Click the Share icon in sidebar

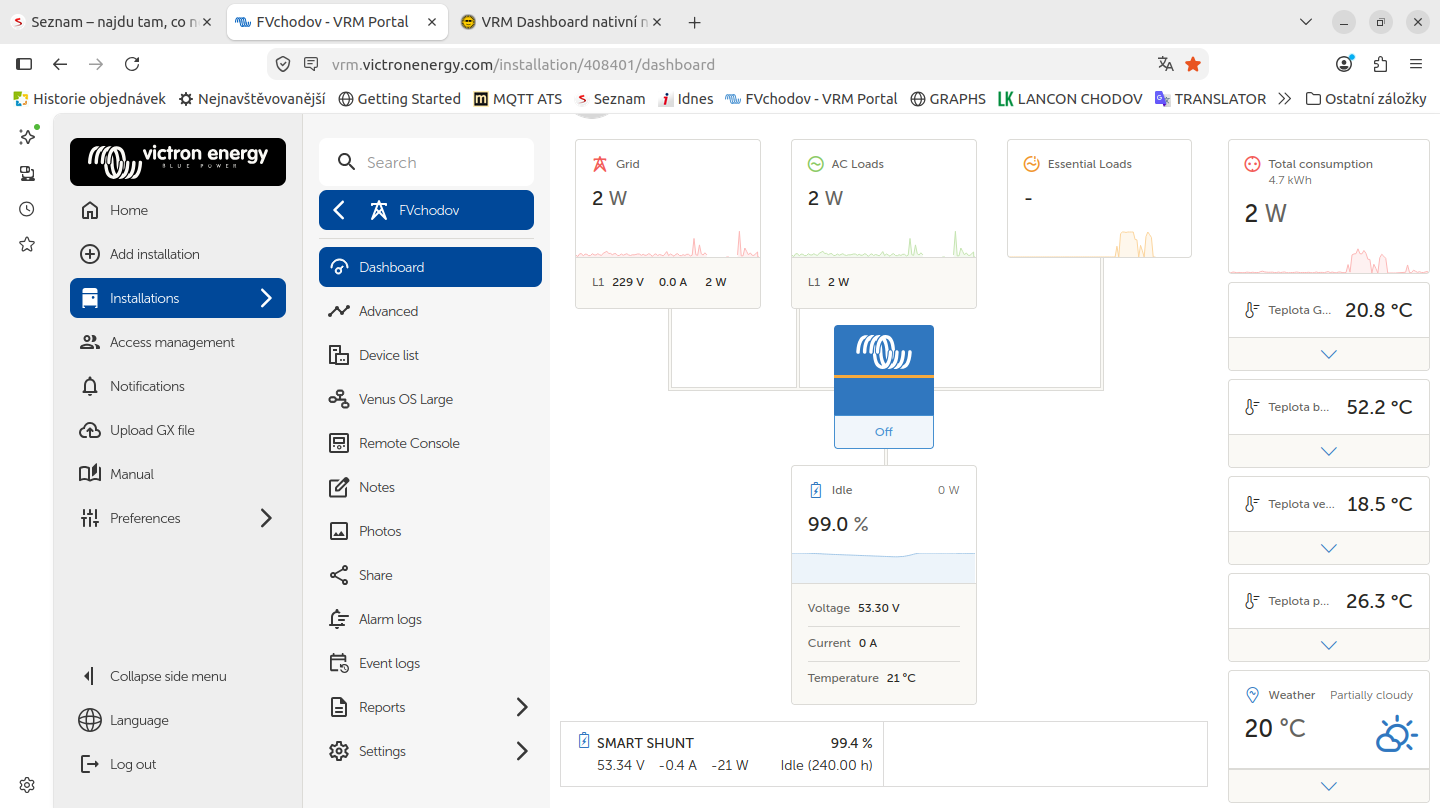339,575
